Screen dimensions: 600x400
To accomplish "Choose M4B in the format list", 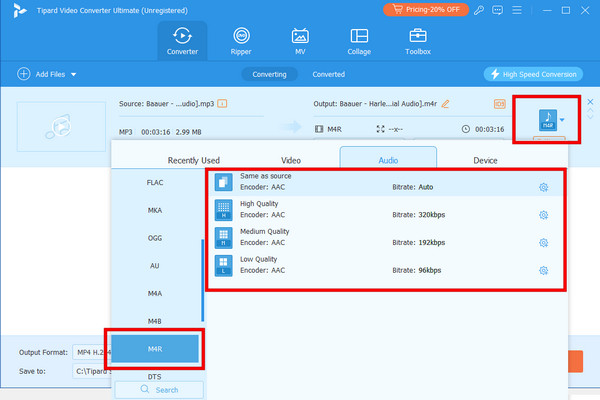I will click(x=155, y=321).
